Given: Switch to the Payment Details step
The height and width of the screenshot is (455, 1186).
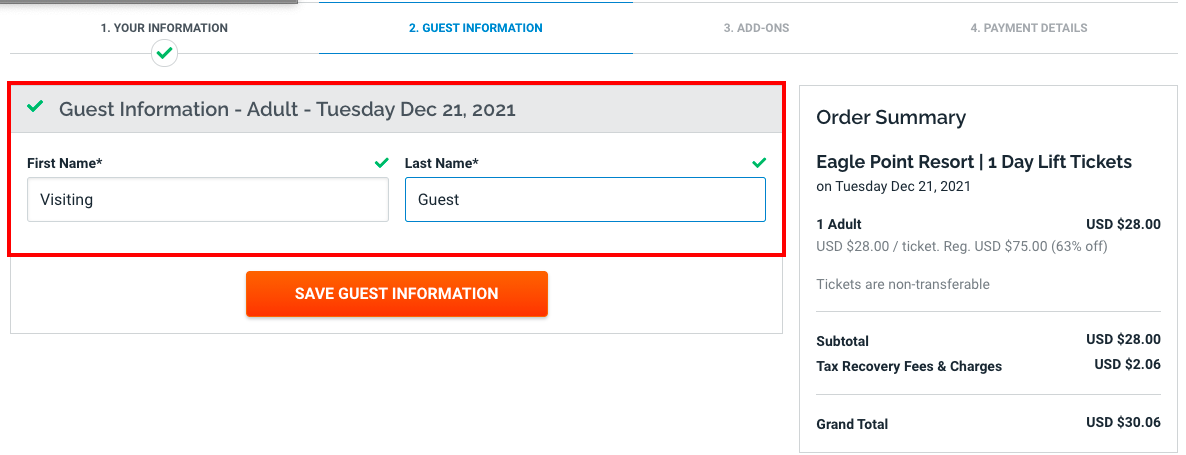Looking at the screenshot, I should [1028, 28].
